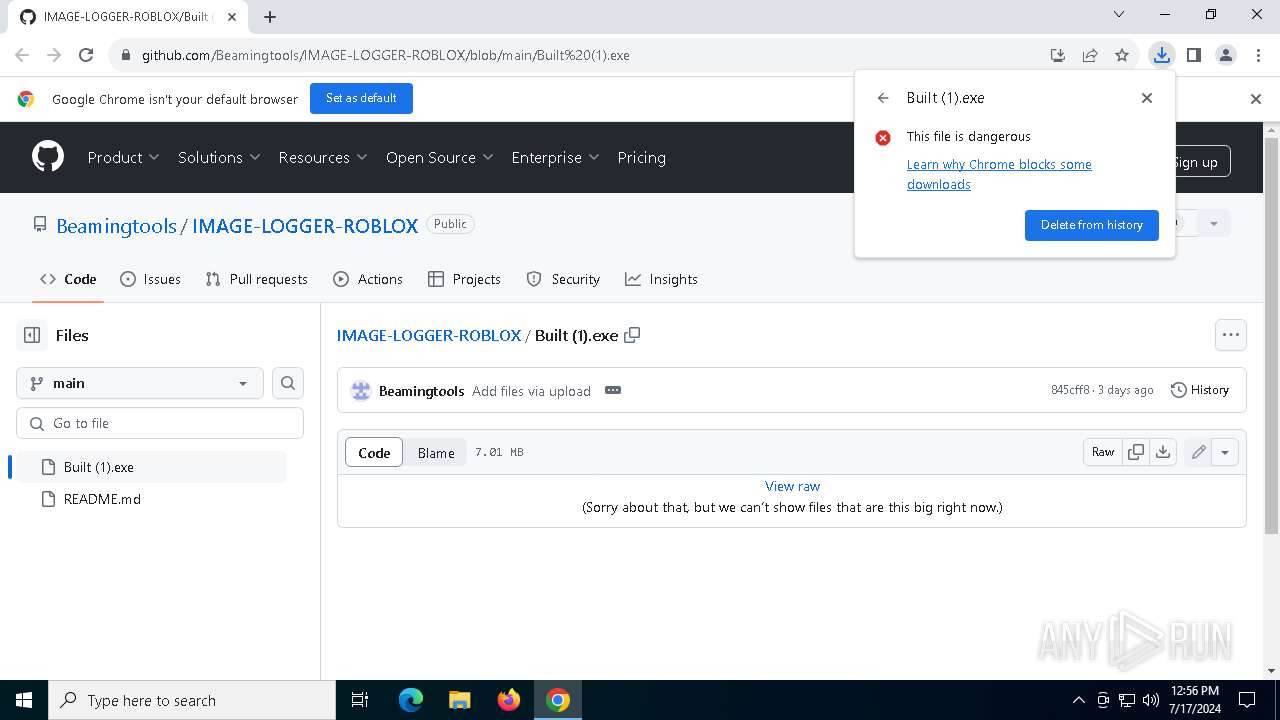1280x720 pixels.
Task: Open commit History link
Action: (x=1200, y=390)
